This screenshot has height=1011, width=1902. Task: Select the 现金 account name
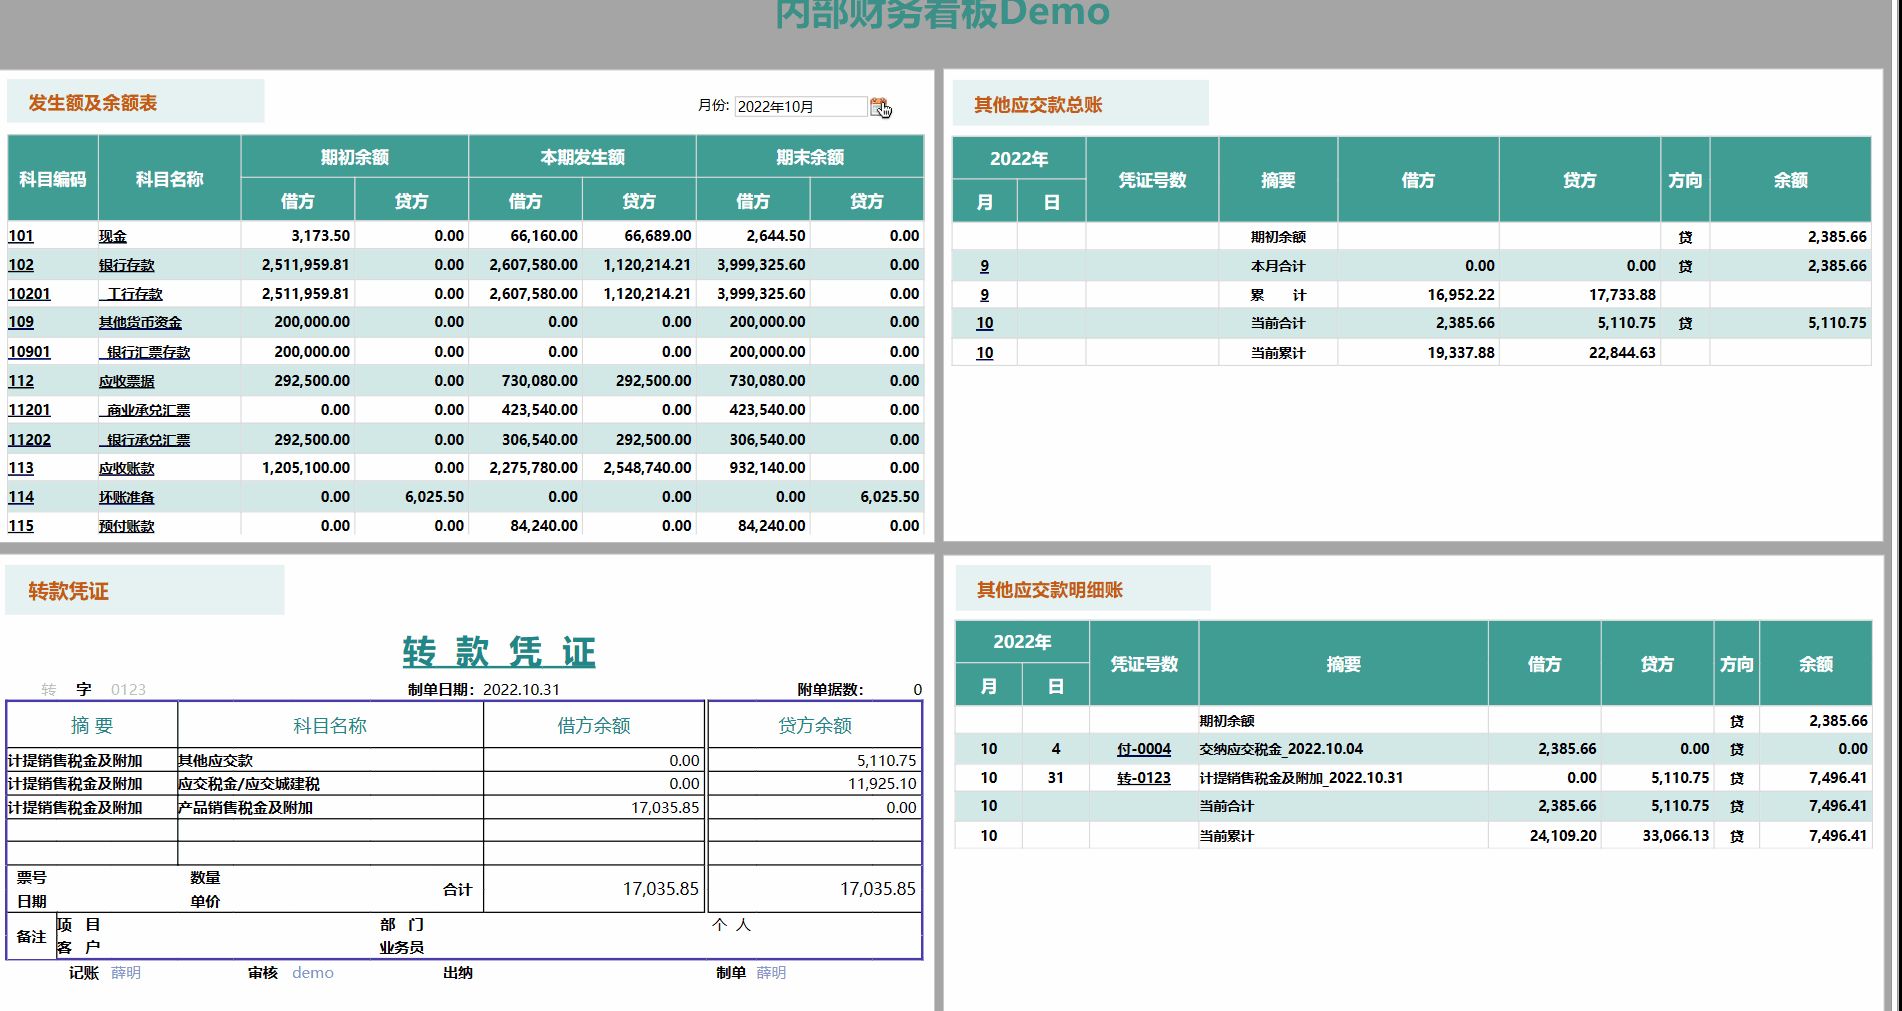pos(113,237)
